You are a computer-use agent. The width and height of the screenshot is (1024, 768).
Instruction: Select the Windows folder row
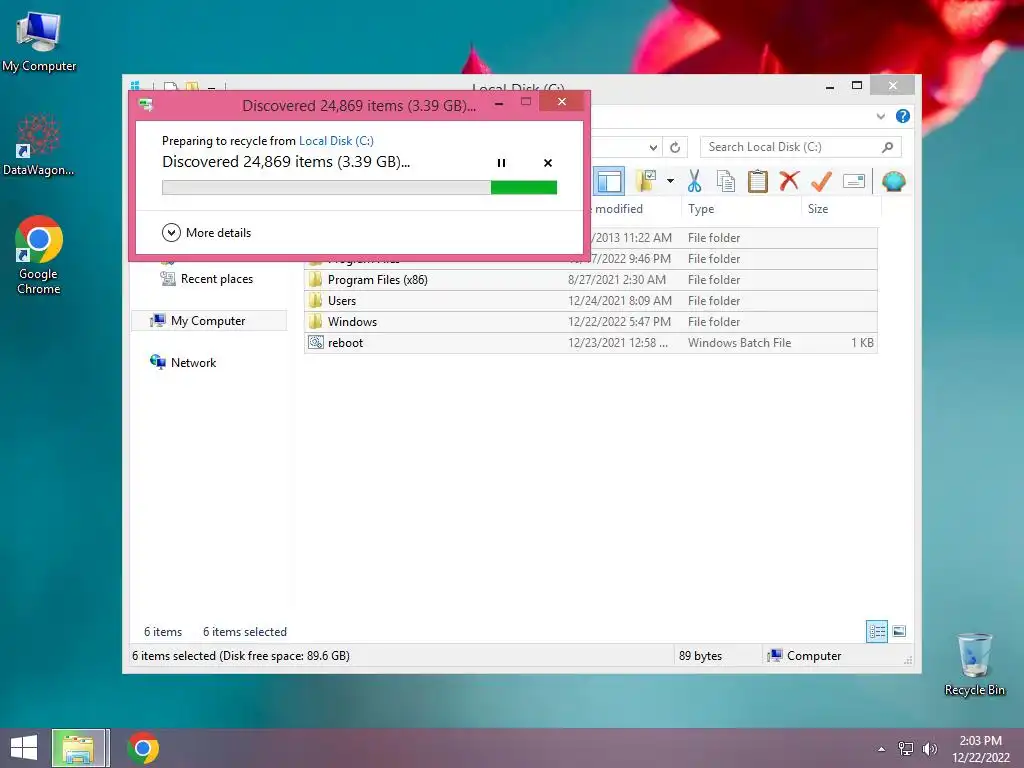590,321
